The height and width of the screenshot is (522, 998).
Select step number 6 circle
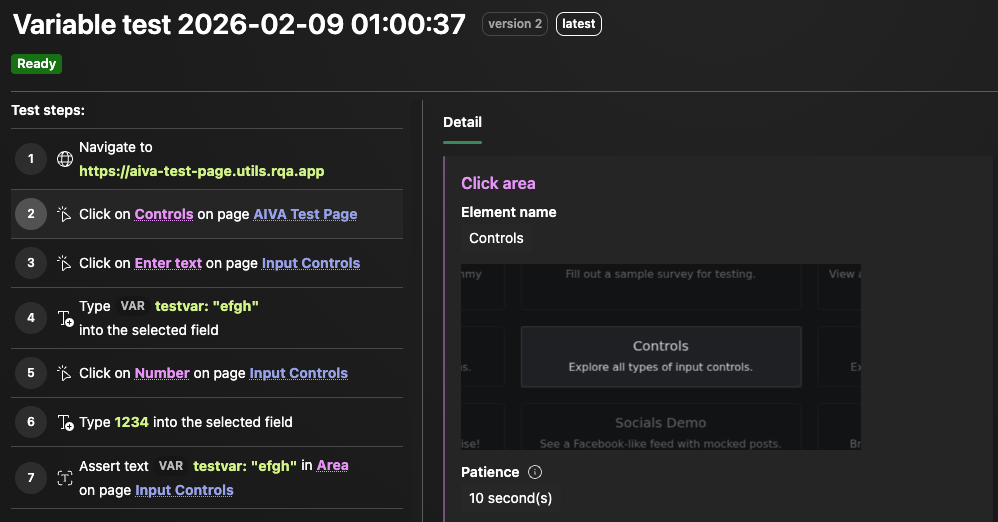(x=31, y=422)
